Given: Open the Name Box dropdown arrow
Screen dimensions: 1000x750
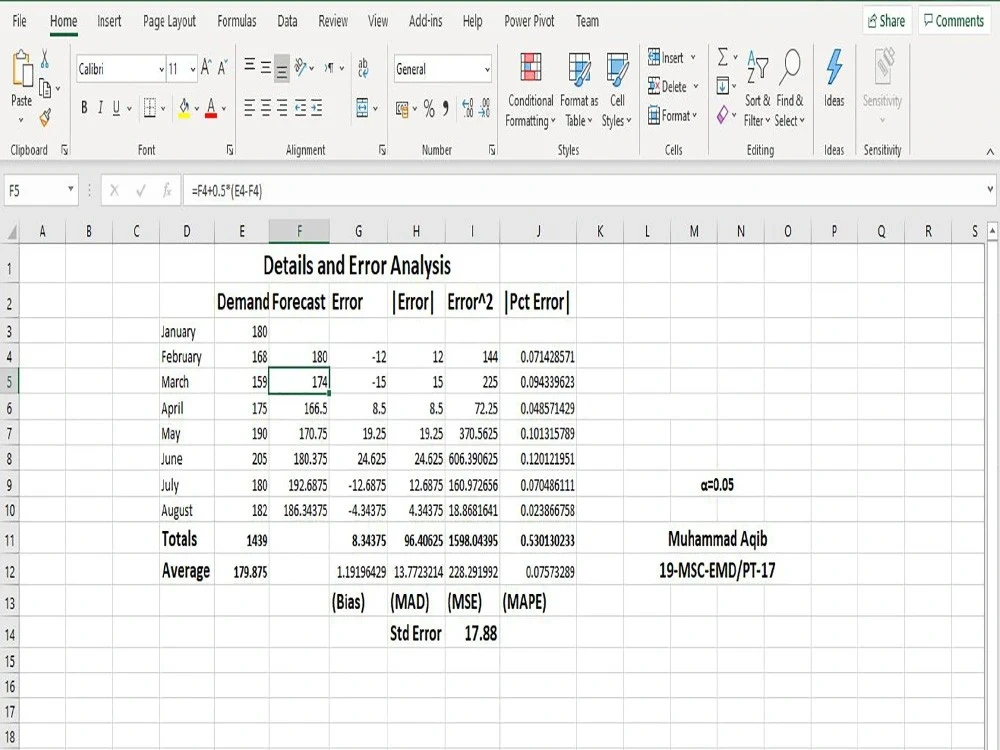Looking at the screenshot, I should point(71,189).
